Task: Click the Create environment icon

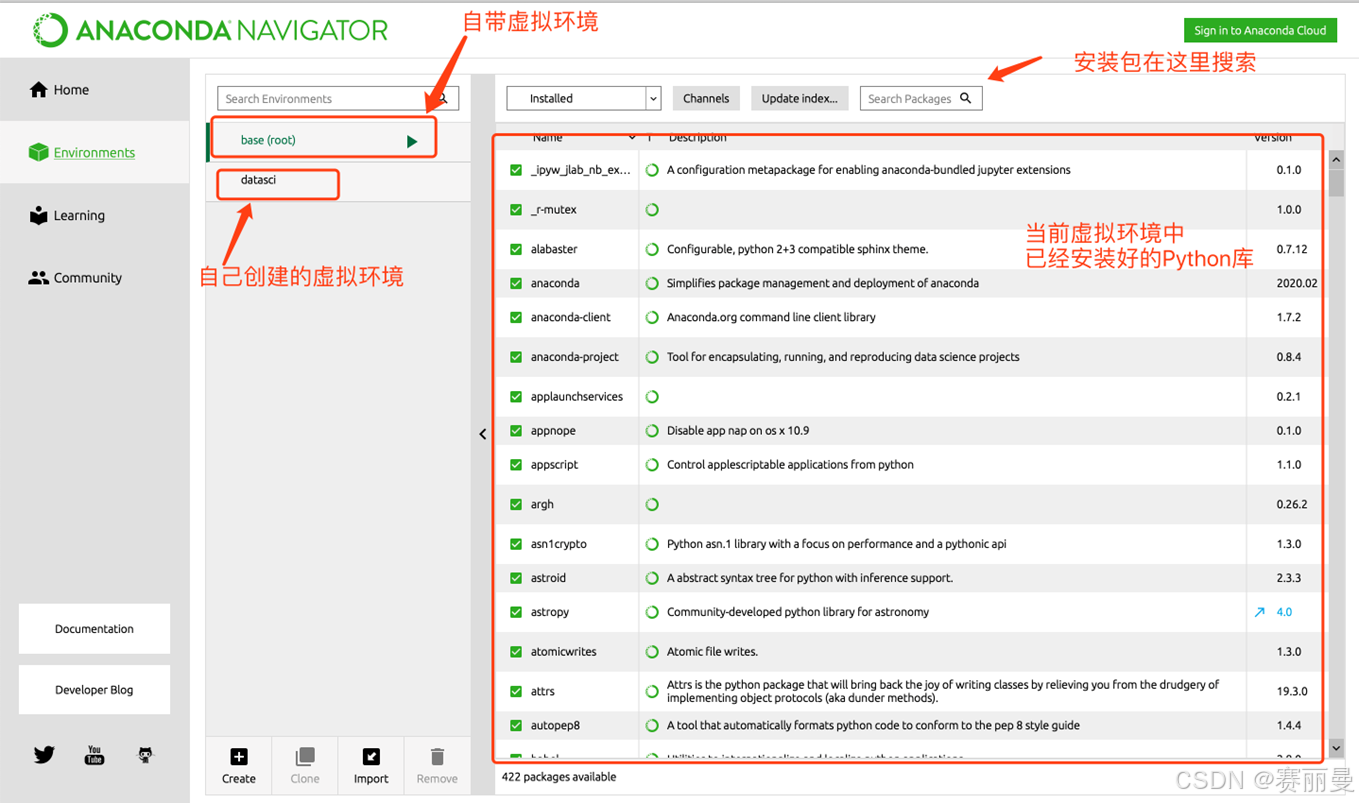Action: (238, 757)
